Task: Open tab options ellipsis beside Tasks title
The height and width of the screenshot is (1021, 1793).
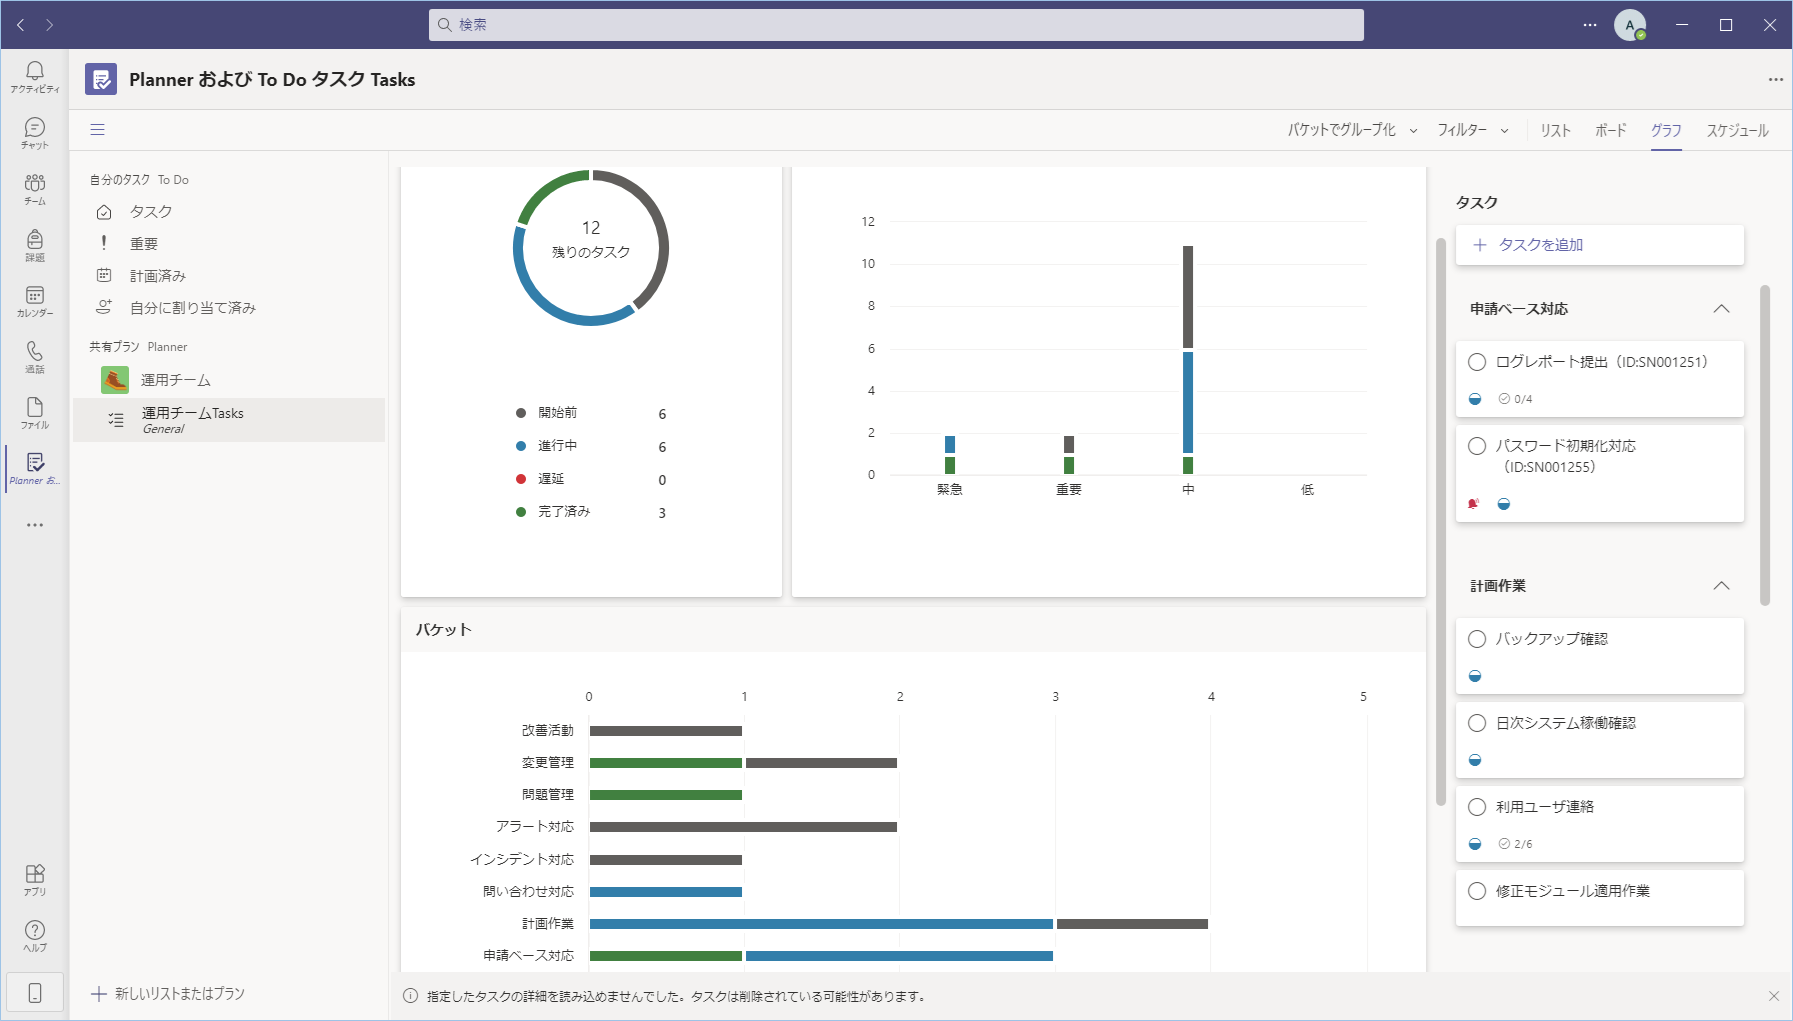Action: click(1775, 79)
